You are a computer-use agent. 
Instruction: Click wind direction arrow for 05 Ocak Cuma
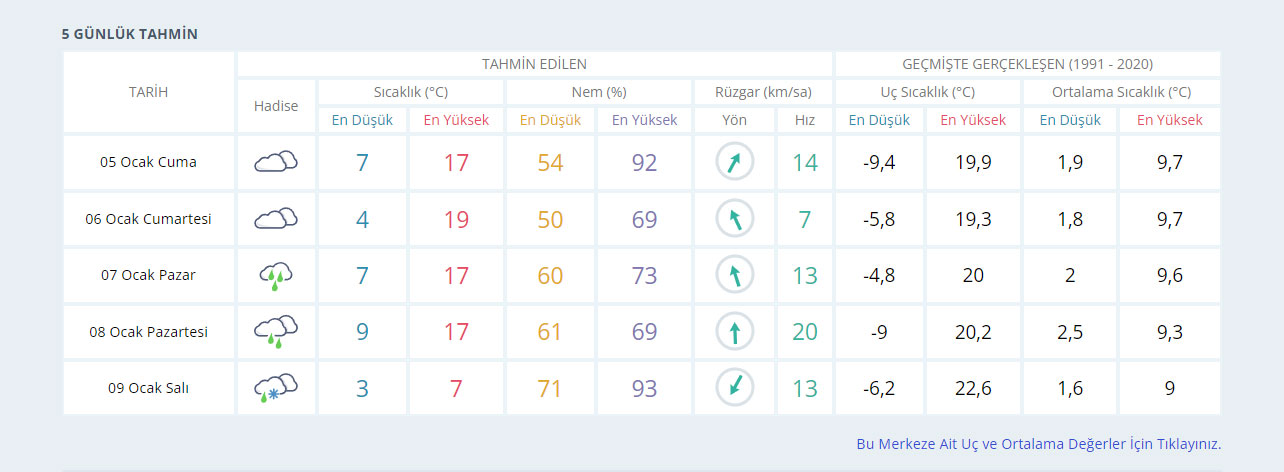coord(735,162)
